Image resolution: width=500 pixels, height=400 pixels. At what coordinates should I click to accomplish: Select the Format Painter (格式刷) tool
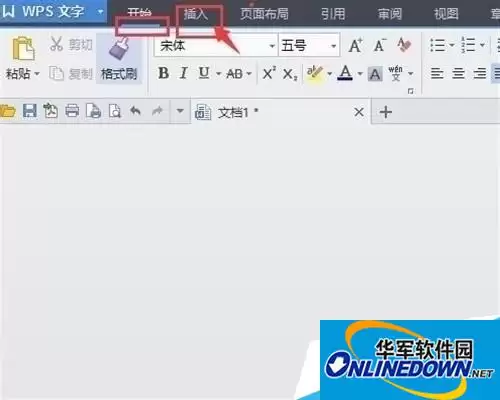119,58
